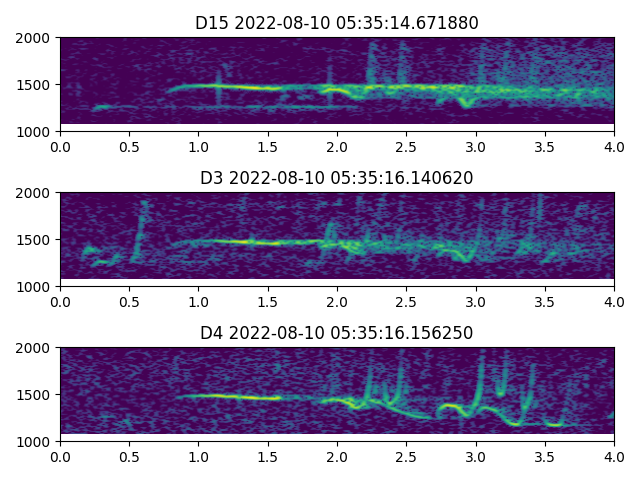The image size is (640, 480).
Task: Click the 1000 y-axis label on D4 plot
Action: pos(35,441)
